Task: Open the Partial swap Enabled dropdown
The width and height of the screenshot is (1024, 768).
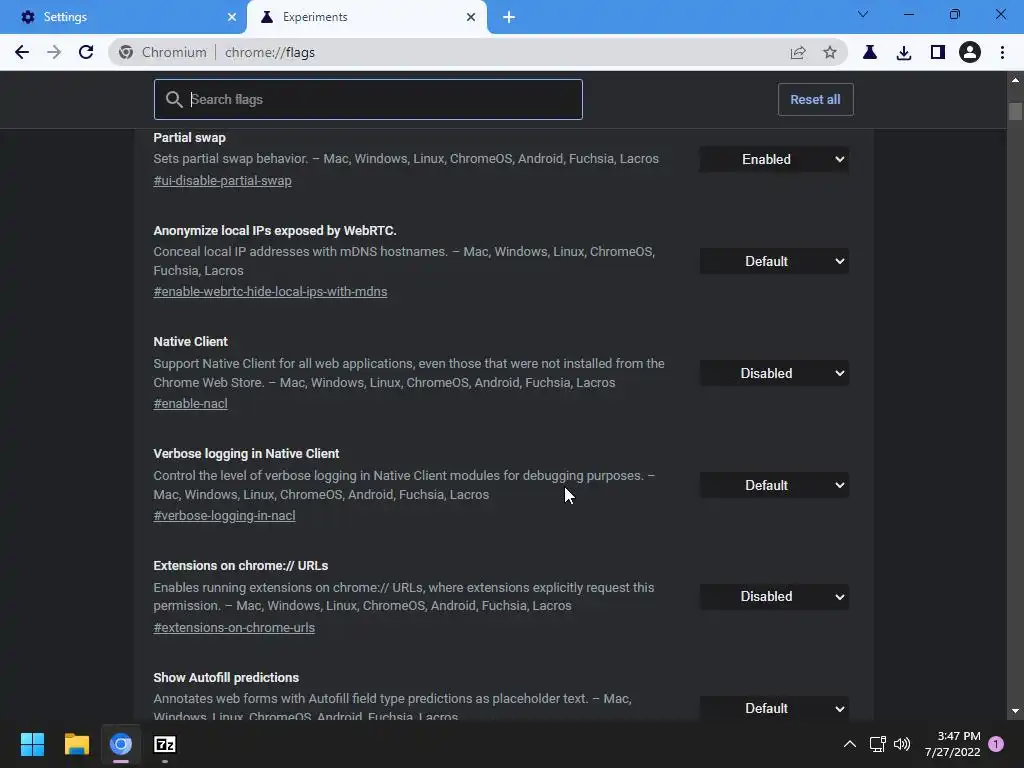Action: click(774, 159)
